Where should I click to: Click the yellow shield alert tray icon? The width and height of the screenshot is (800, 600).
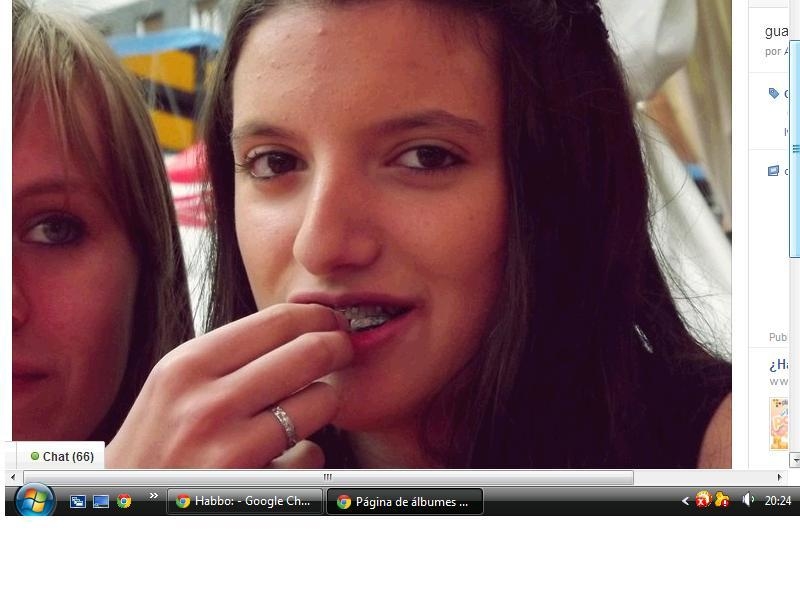[x=721, y=500]
